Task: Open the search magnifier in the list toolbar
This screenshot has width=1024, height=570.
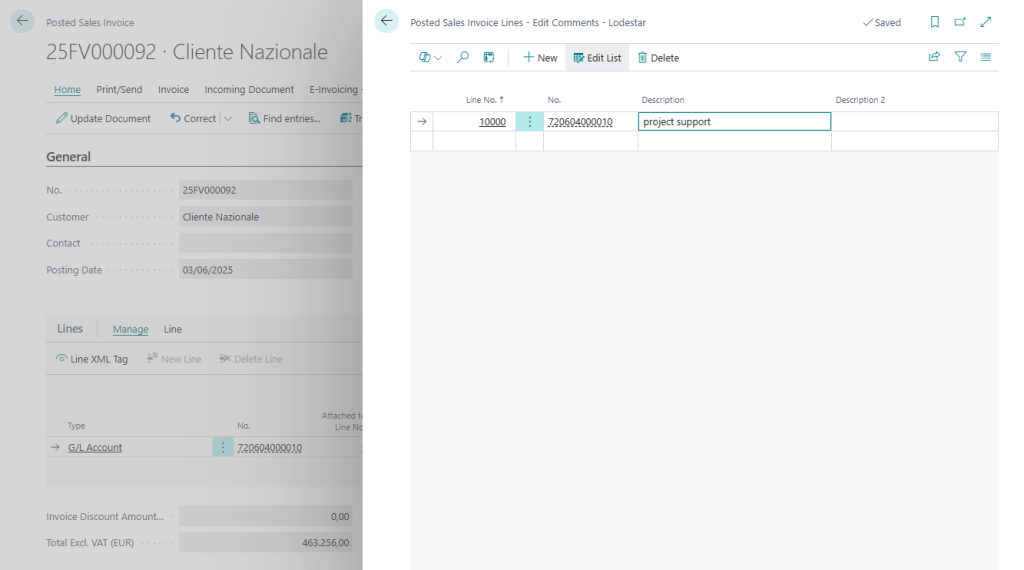Action: click(463, 58)
